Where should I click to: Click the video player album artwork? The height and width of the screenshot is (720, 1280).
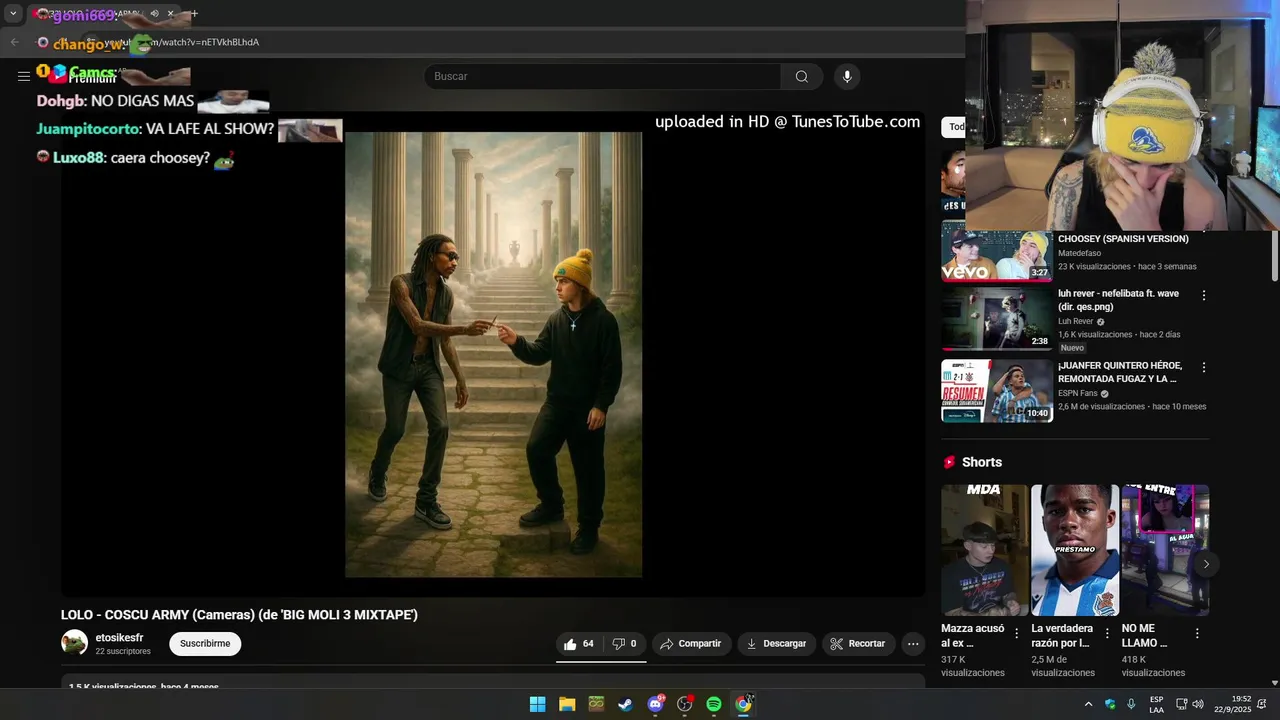[493, 354]
